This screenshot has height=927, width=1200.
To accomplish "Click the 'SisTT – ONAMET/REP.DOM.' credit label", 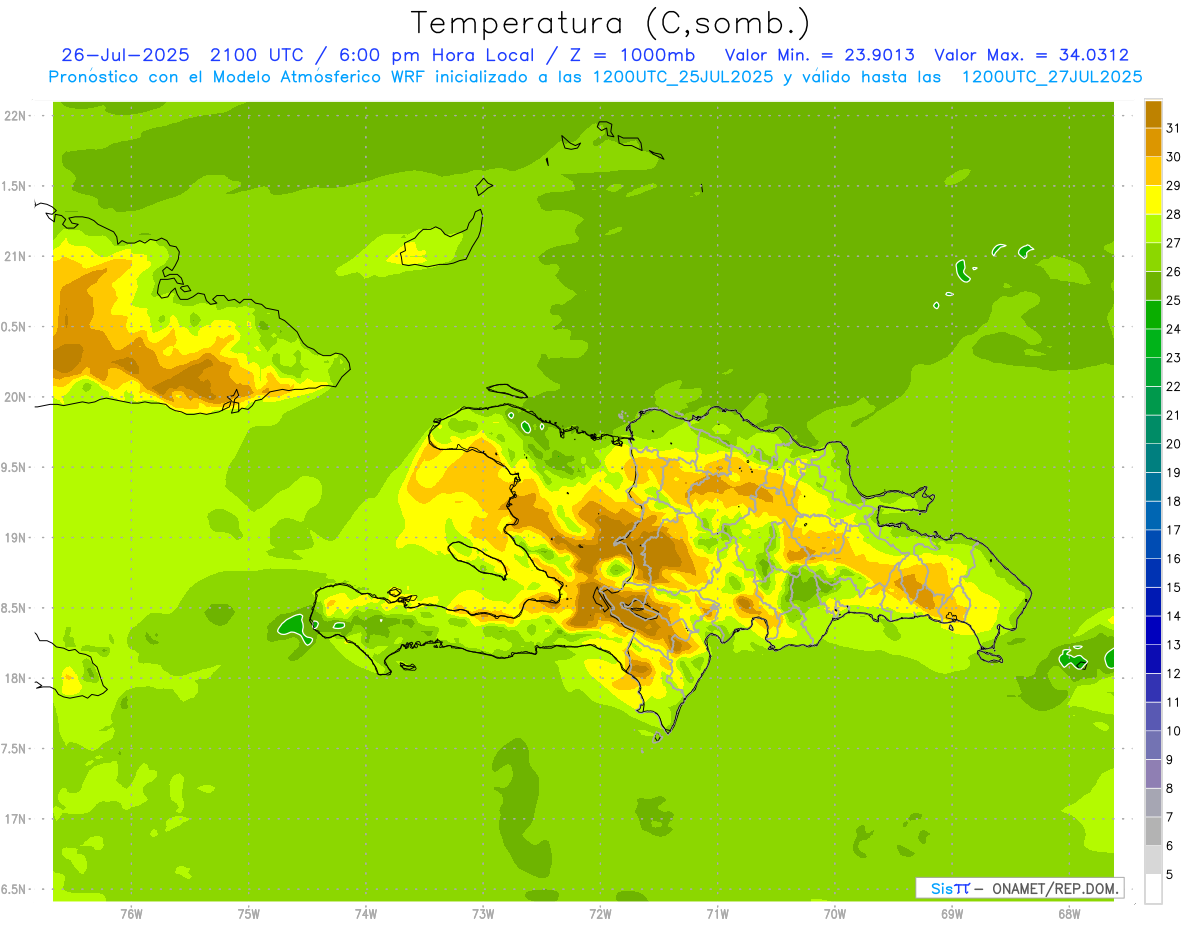I will (x=1020, y=888).
